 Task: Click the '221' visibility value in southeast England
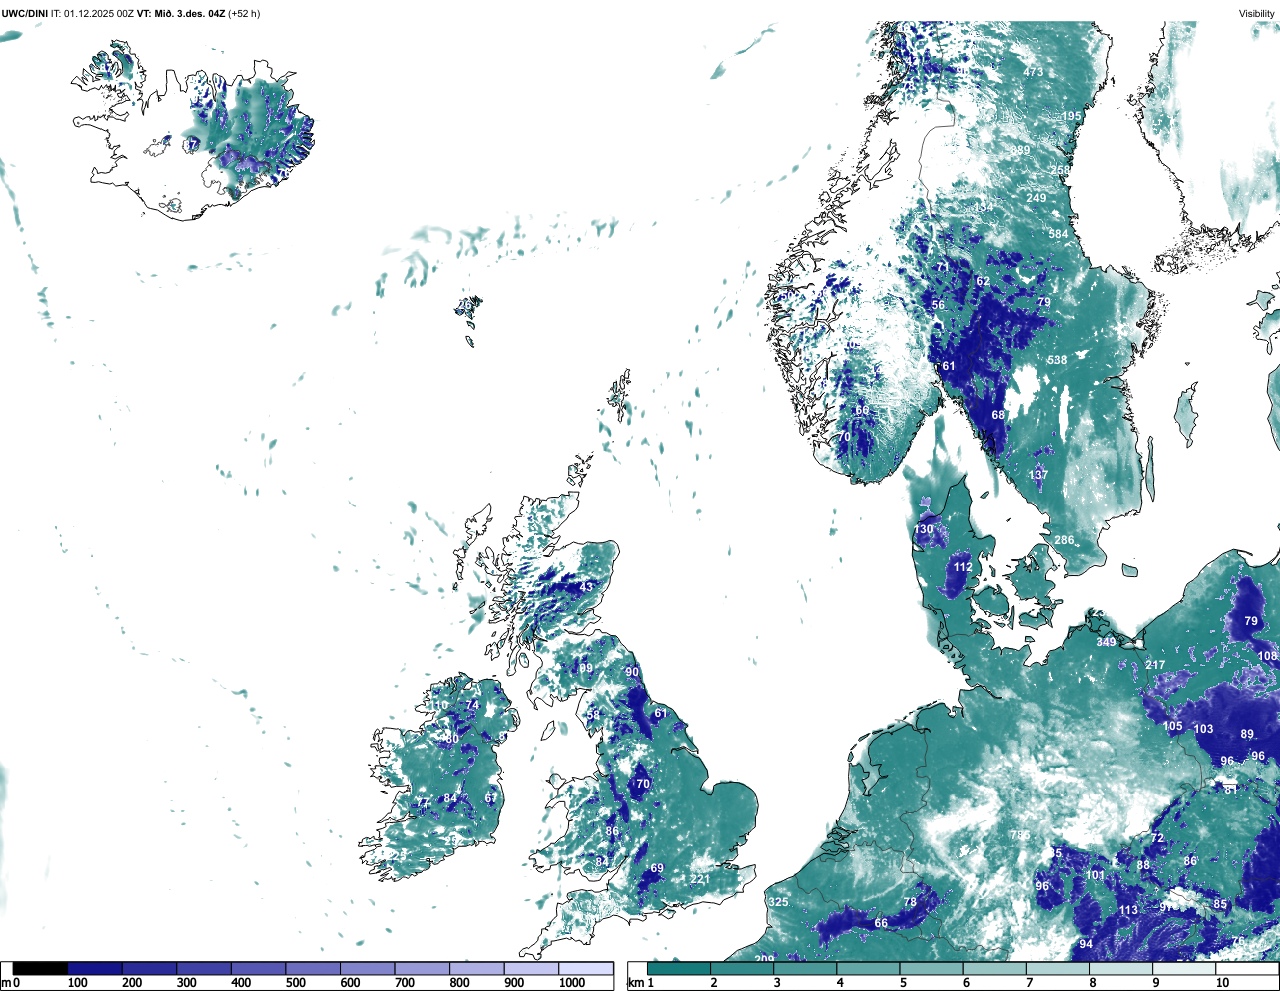(700, 880)
